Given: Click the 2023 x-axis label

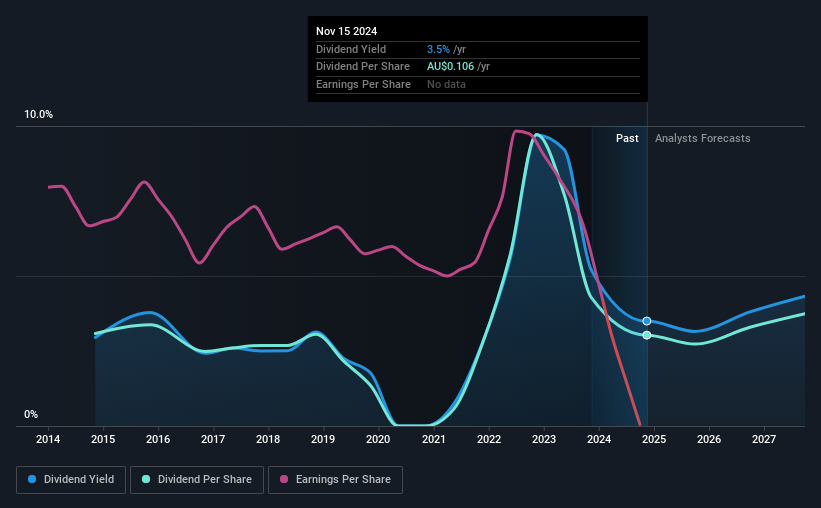Looking at the screenshot, I should click(544, 439).
